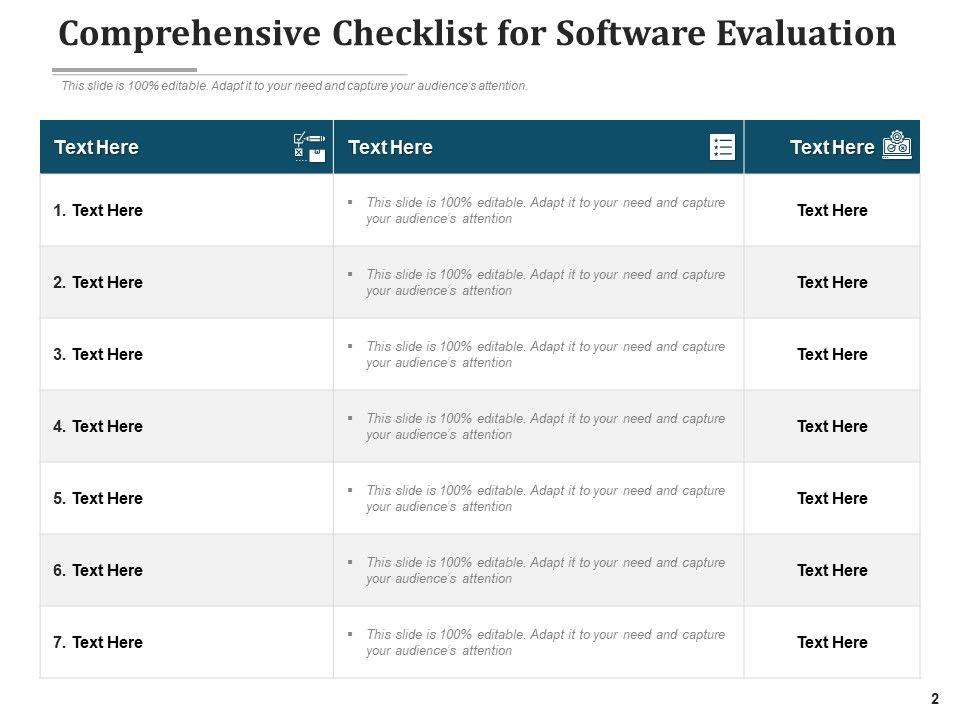The image size is (960, 720).
Task: Select the '3. Text Here' row label
Action: [98, 355]
